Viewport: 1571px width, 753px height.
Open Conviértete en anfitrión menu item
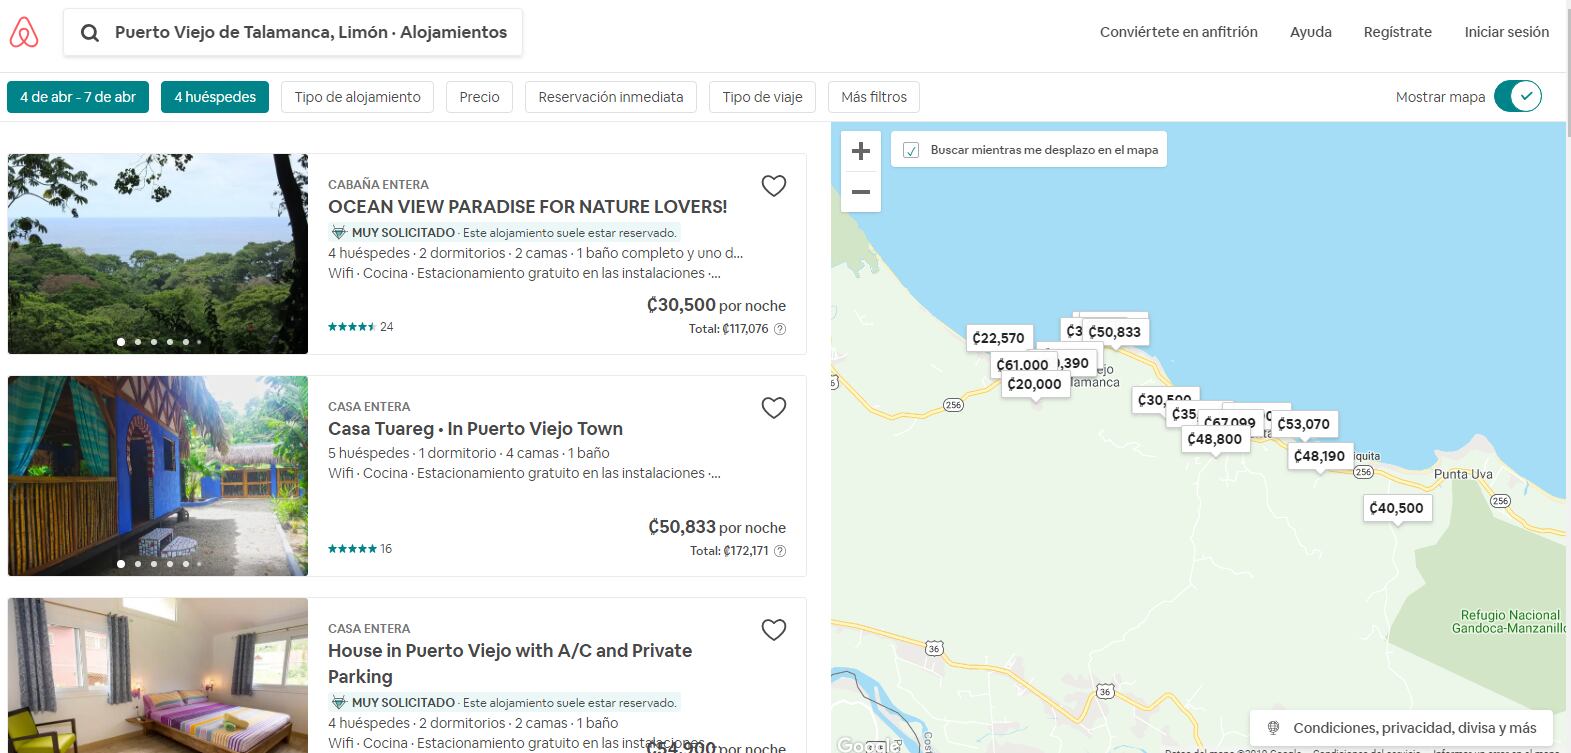tap(1178, 32)
